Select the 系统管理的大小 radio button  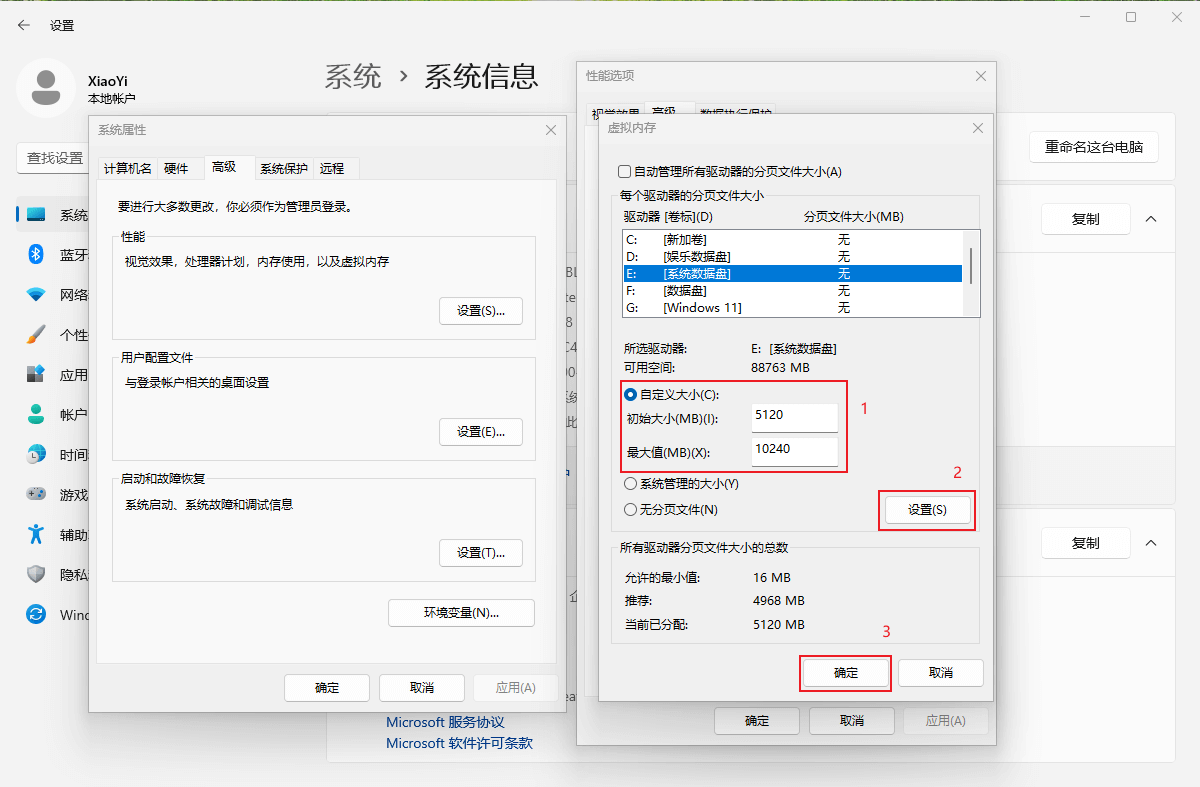tap(630, 481)
